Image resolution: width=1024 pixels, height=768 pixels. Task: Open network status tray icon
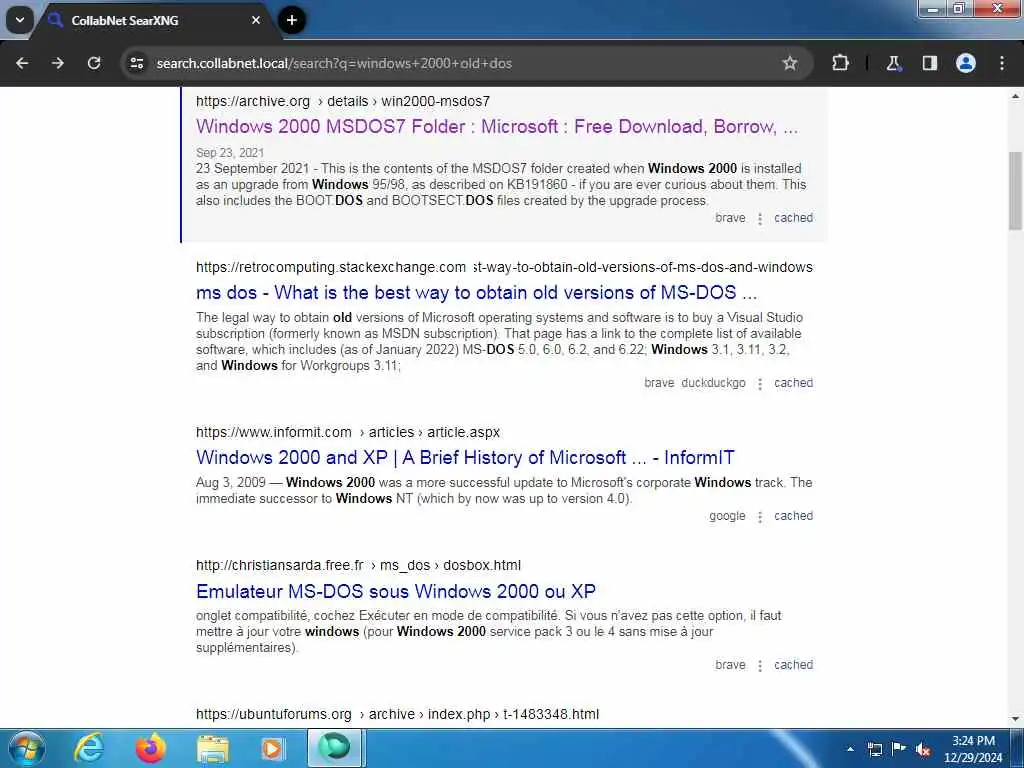874,749
